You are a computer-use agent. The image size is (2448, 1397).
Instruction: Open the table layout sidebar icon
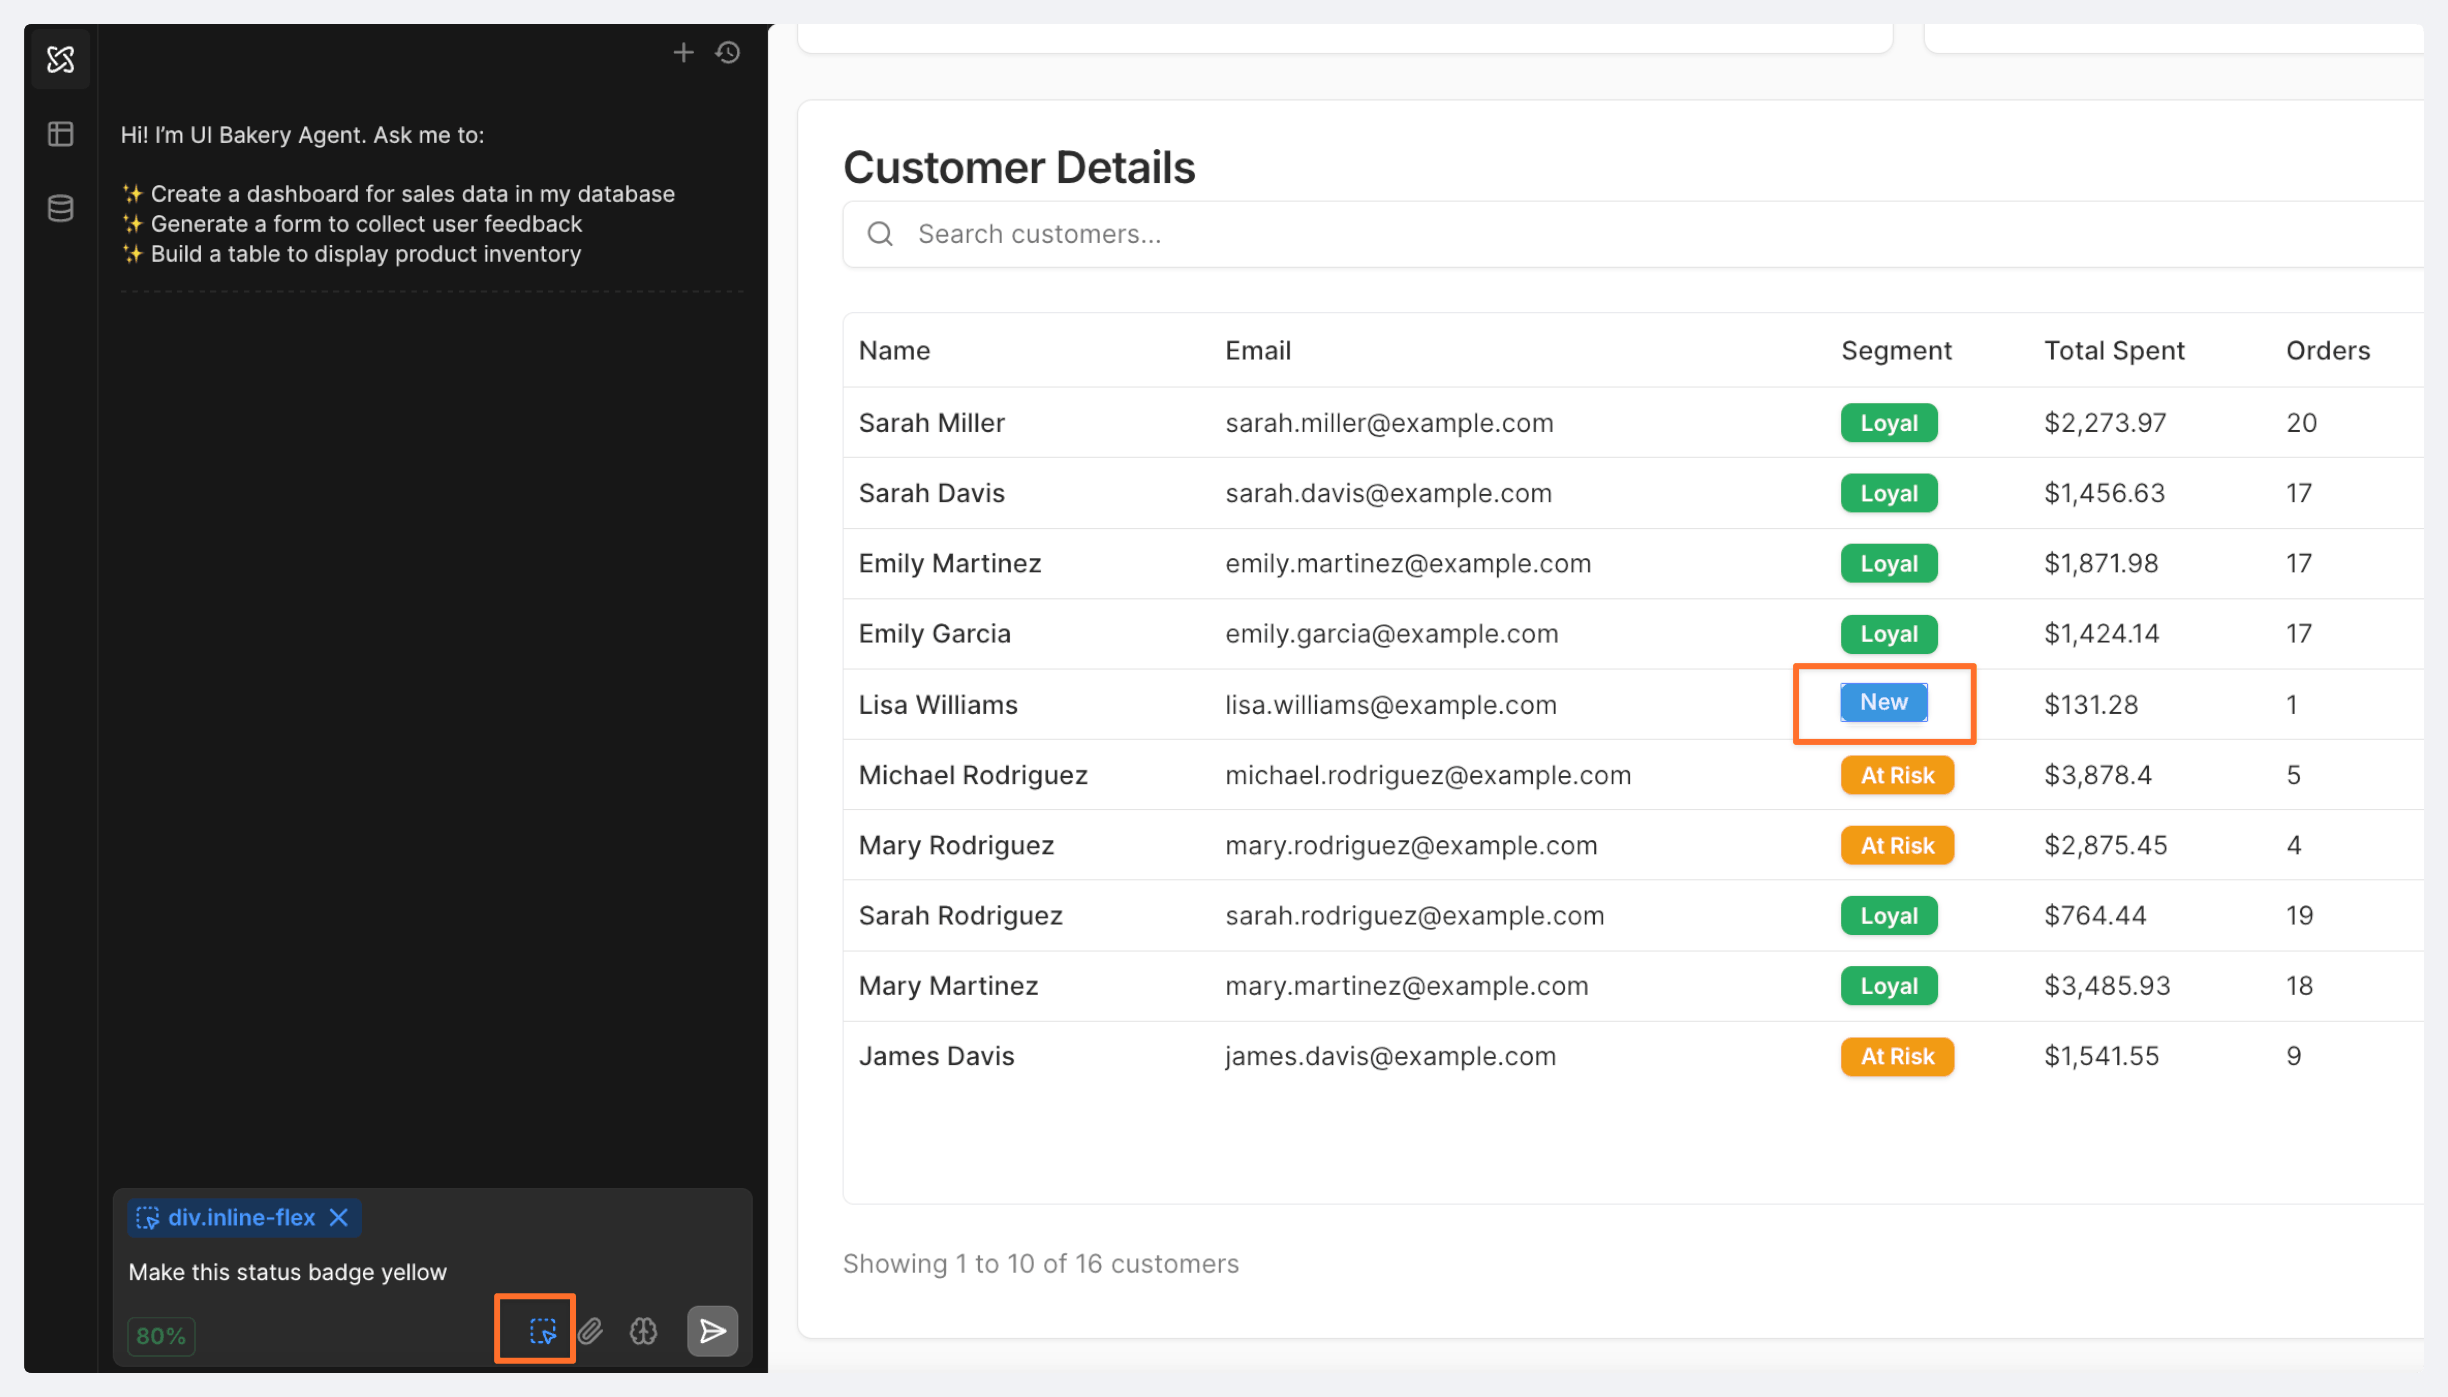pyautogui.click(x=61, y=134)
